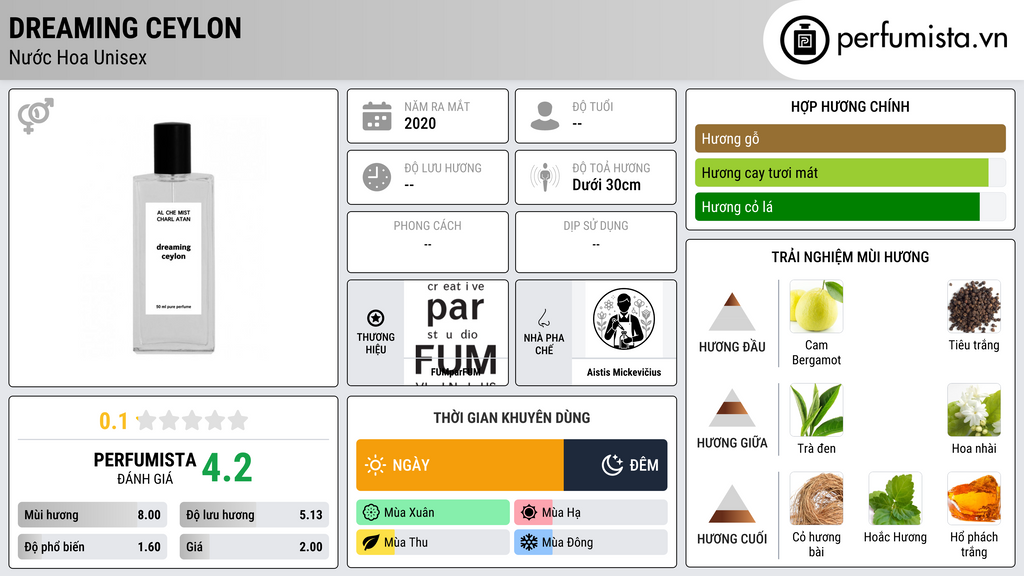Click the Cam Bergamot note image

[816, 306]
